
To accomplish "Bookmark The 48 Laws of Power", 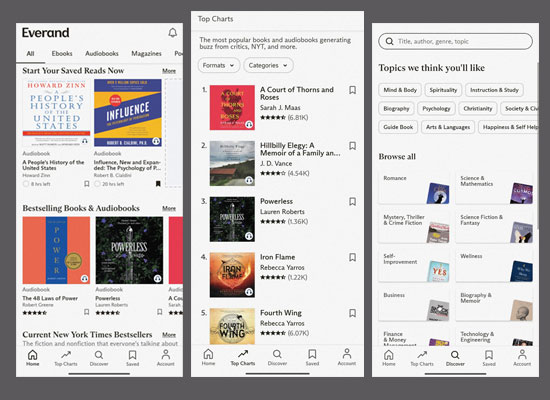I will point(87,312).
